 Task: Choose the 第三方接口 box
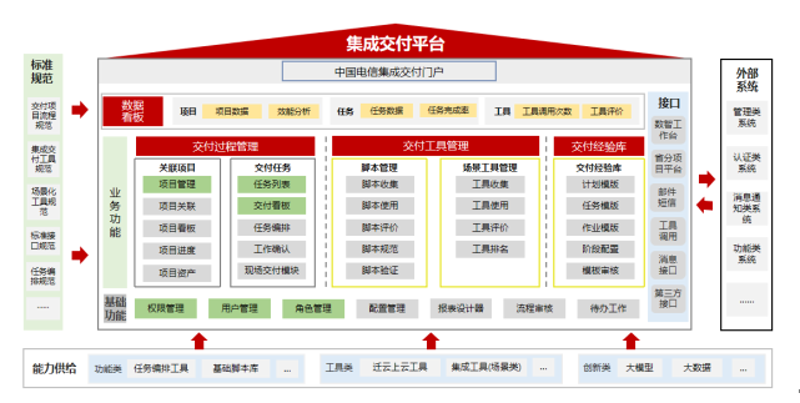tap(668, 298)
